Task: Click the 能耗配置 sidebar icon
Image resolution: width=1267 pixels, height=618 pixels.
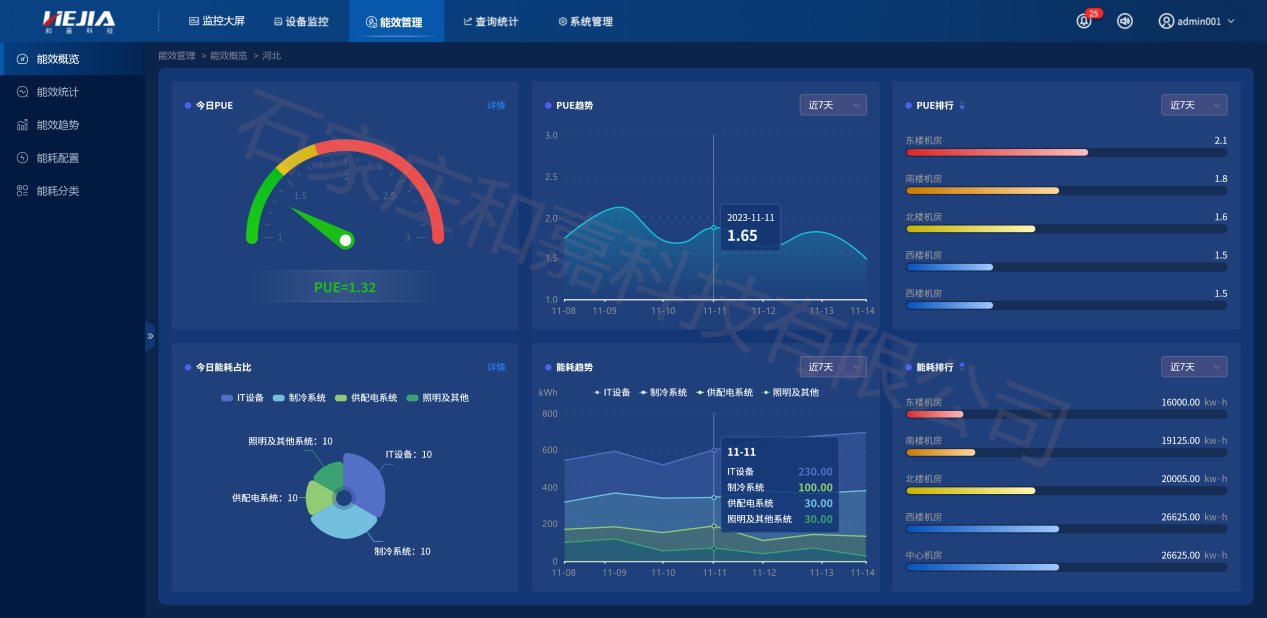Action: tap(22, 158)
